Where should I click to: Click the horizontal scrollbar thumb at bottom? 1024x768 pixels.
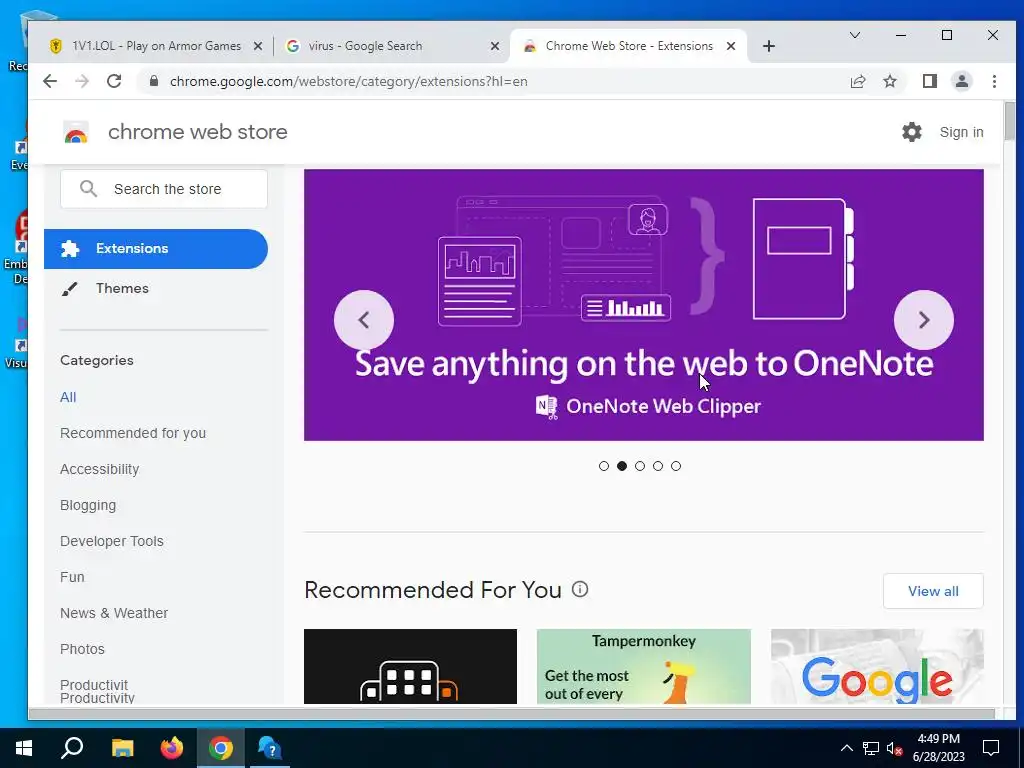pyautogui.click(x=510, y=714)
